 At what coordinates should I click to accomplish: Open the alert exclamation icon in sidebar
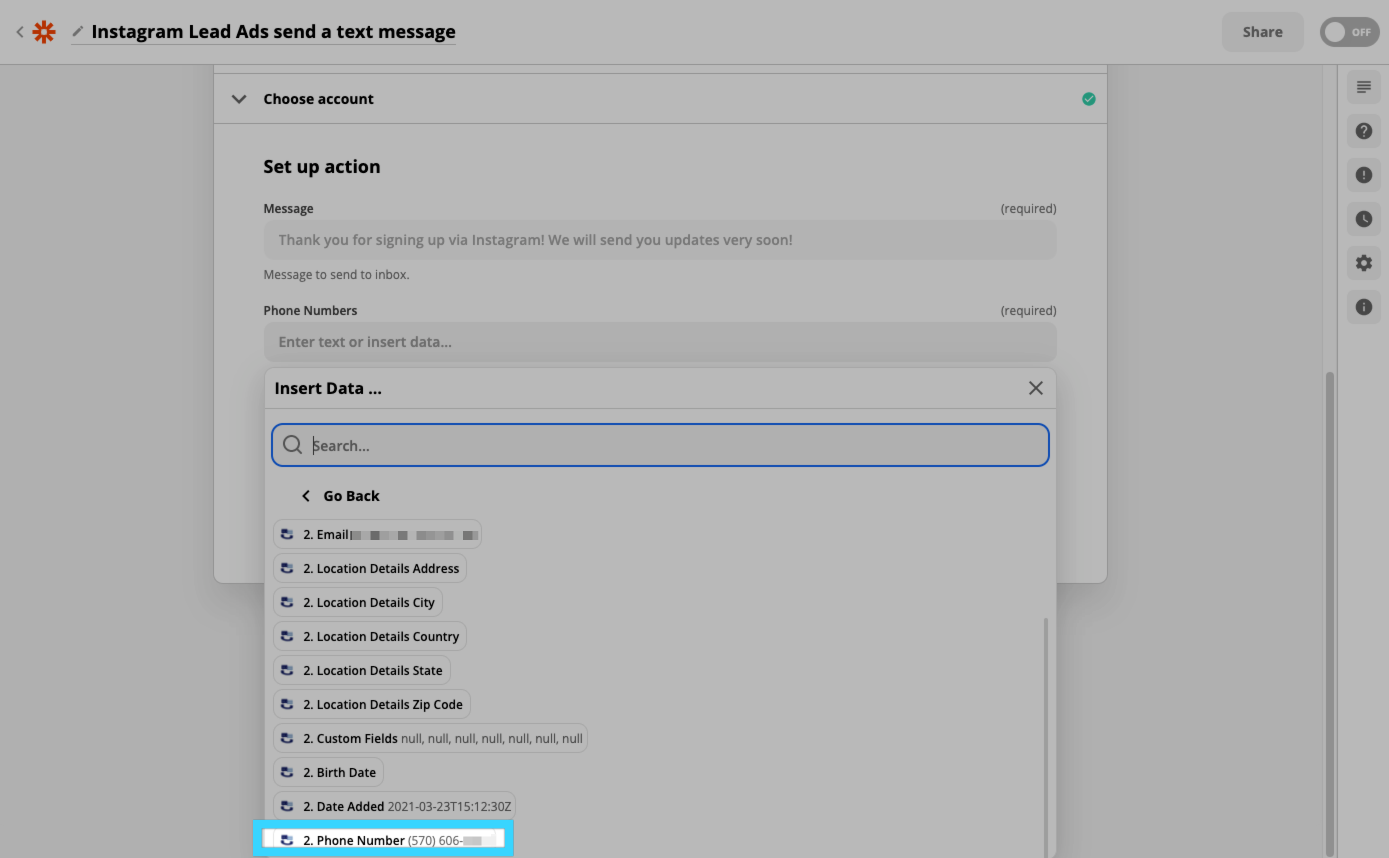[x=1364, y=175]
